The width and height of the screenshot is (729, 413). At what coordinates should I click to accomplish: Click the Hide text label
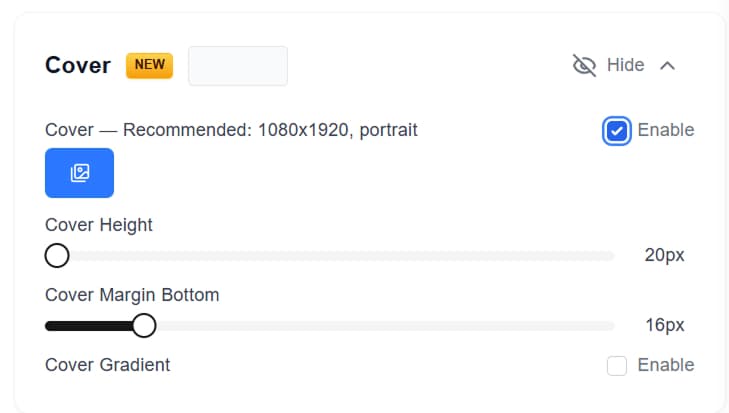point(625,65)
